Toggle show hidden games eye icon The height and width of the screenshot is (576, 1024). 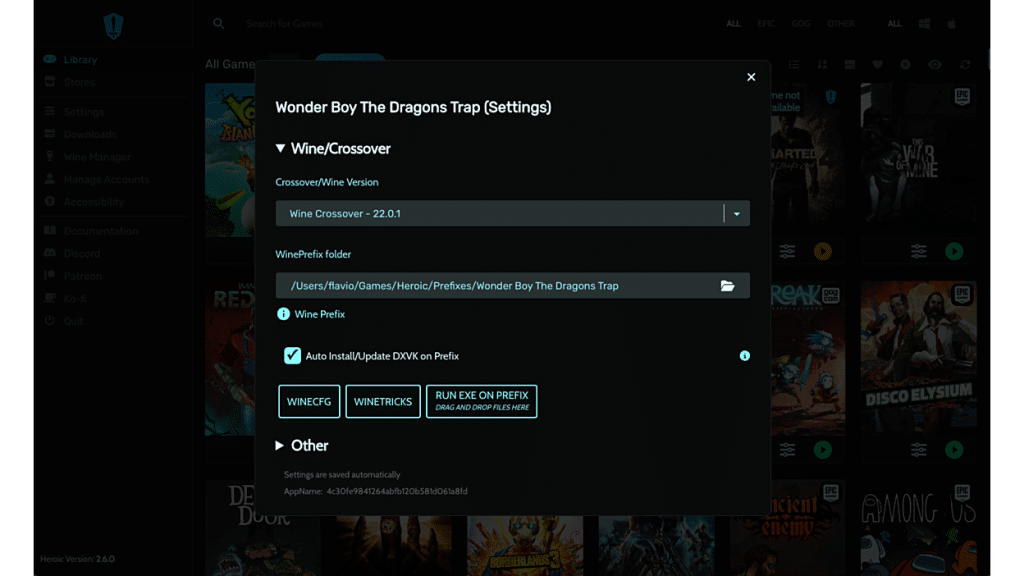point(935,64)
